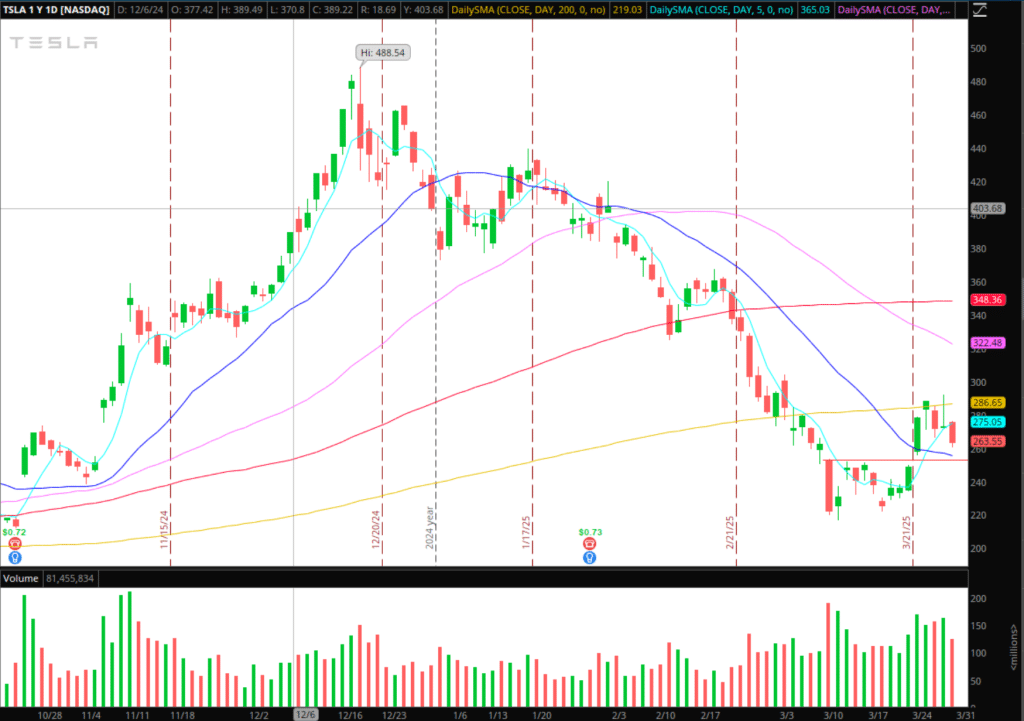This screenshot has width=1024, height=721.
Task: Click the 365.03 SMA value in header
Action: pyautogui.click(x=815, y=10)
